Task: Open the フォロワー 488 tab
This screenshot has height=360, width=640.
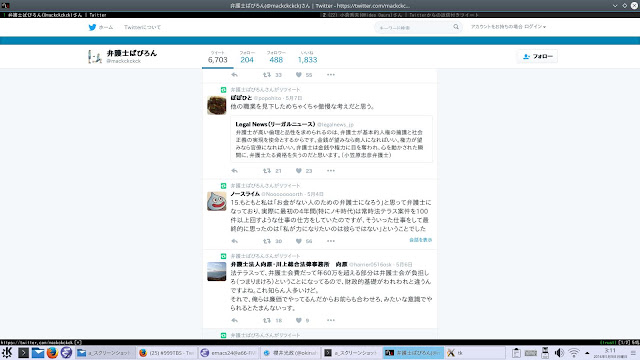Action: [x=276, y=57]
